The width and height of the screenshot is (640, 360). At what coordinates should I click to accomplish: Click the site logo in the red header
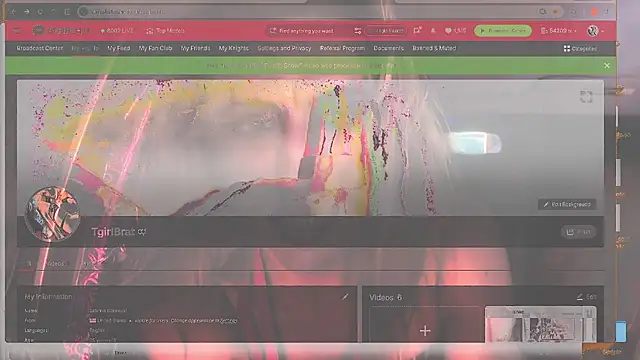tap(61, 31)
